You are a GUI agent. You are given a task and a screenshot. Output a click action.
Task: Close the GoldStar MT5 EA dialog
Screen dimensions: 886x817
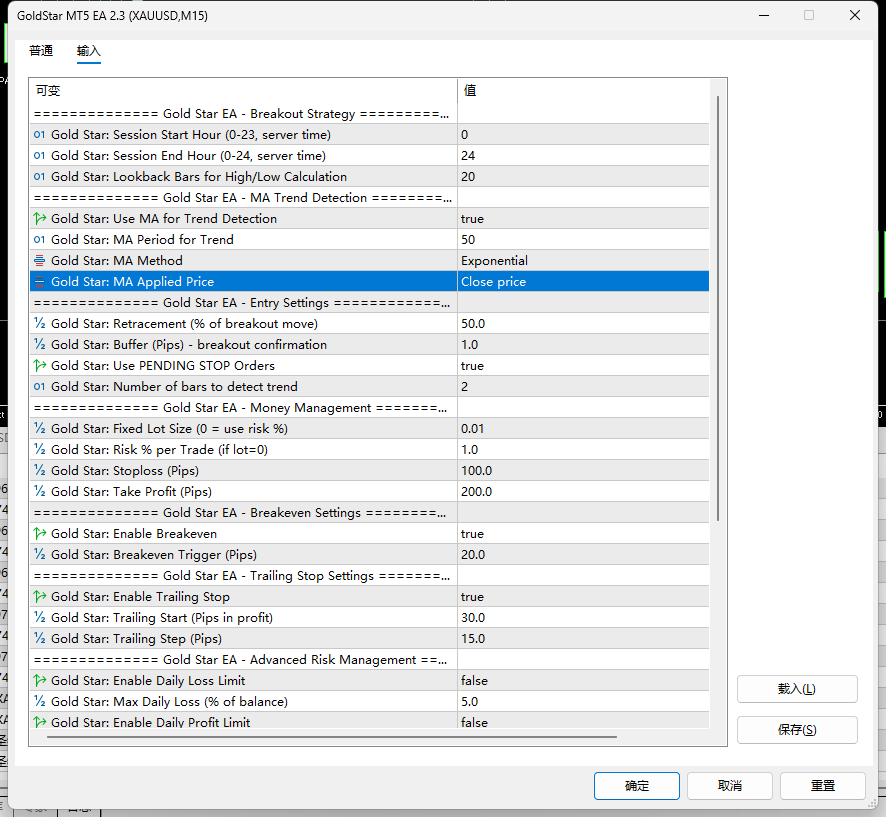pyautogui.click(x=855, y=15)
